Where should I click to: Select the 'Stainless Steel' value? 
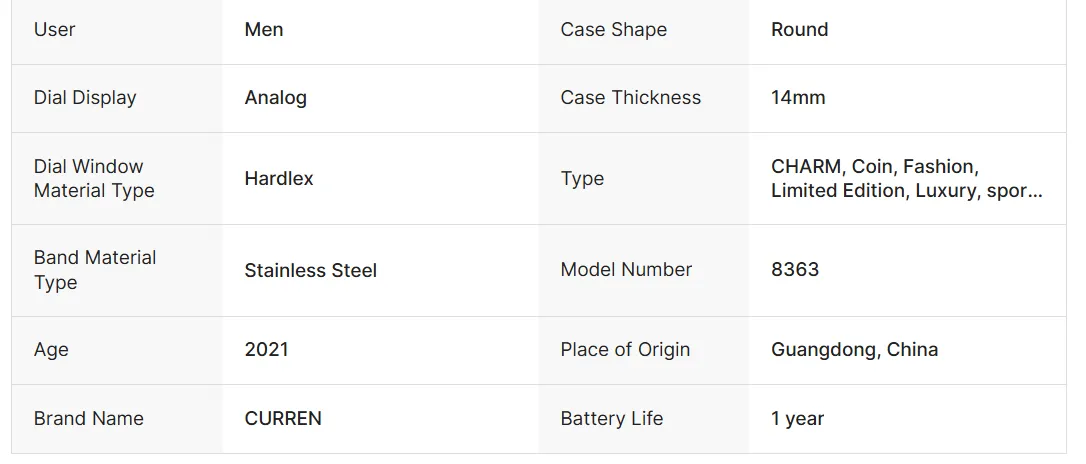[x=310, y=270]
